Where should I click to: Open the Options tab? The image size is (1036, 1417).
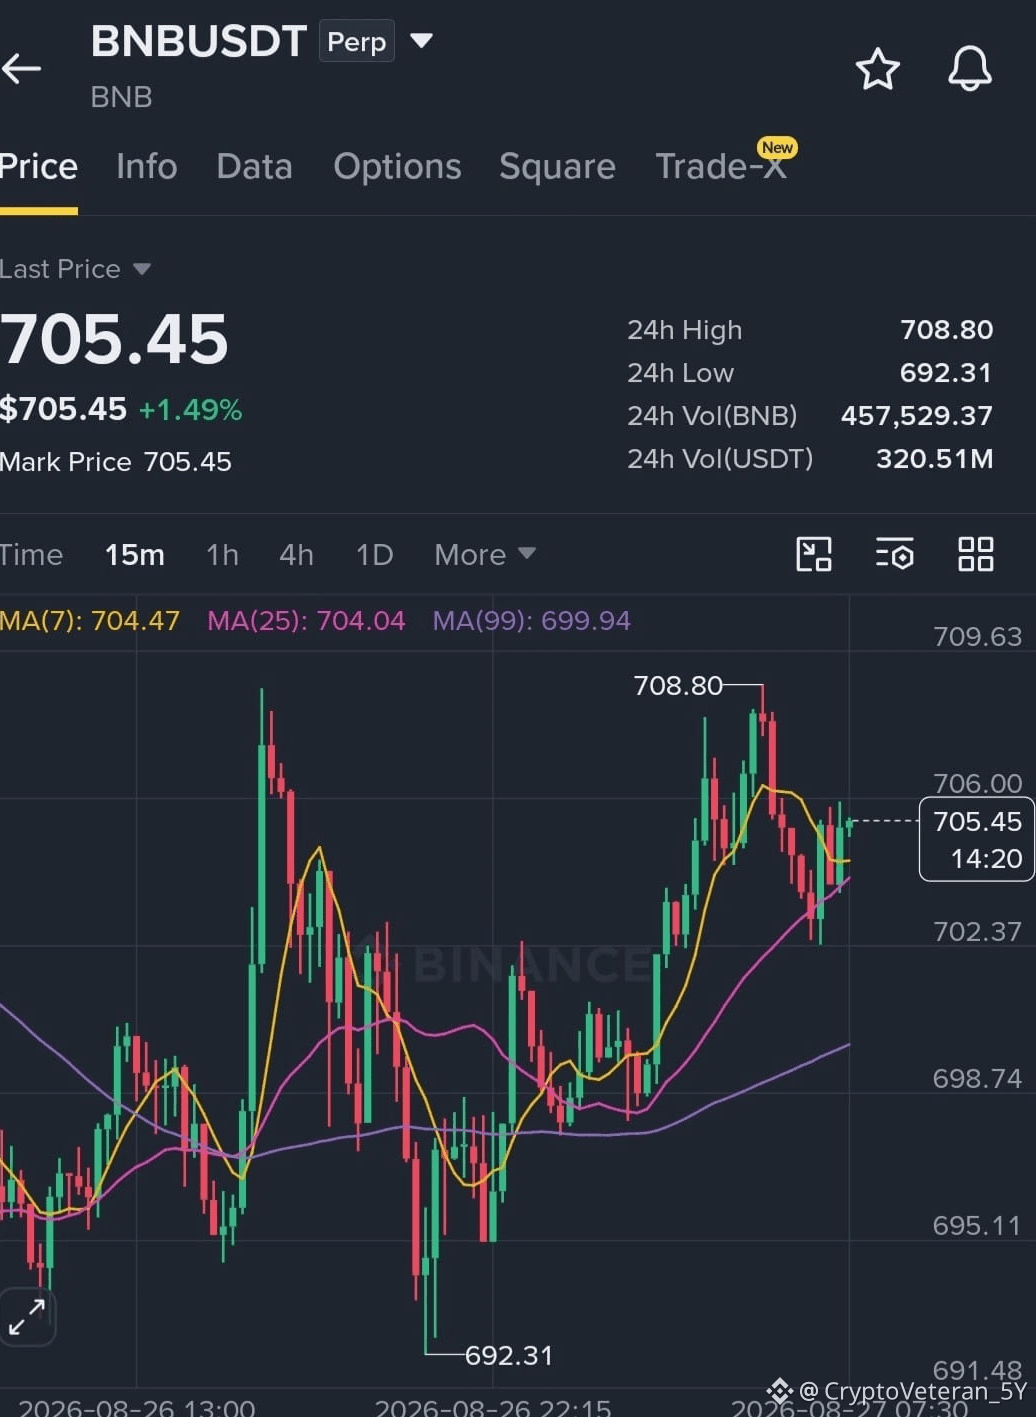click(x=398, y=166)
